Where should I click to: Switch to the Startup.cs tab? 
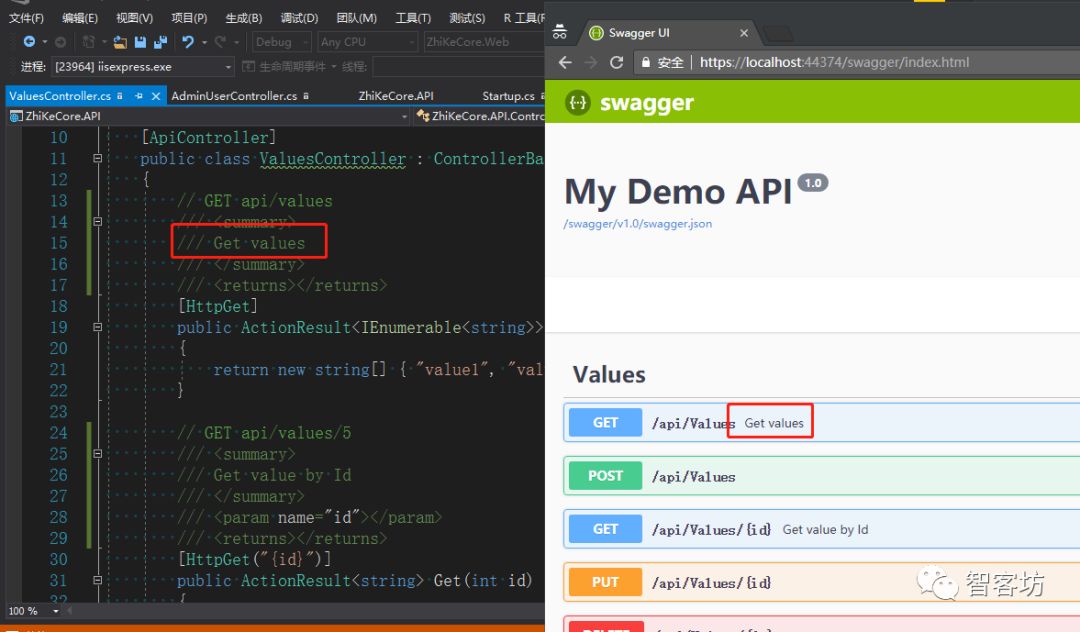(x=508, y=96)
